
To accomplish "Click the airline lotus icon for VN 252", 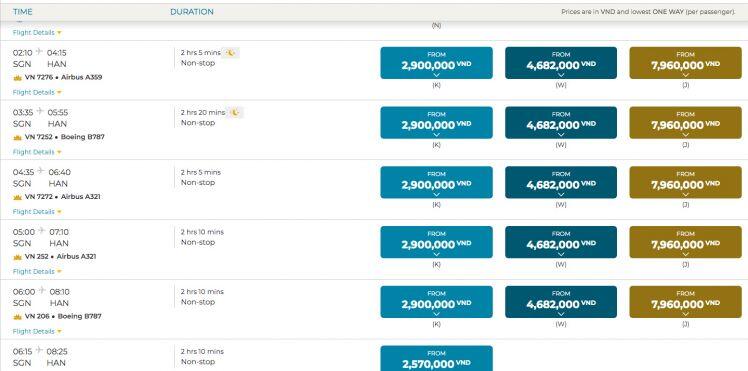I will pyautogui.click(x=18, y=257).
